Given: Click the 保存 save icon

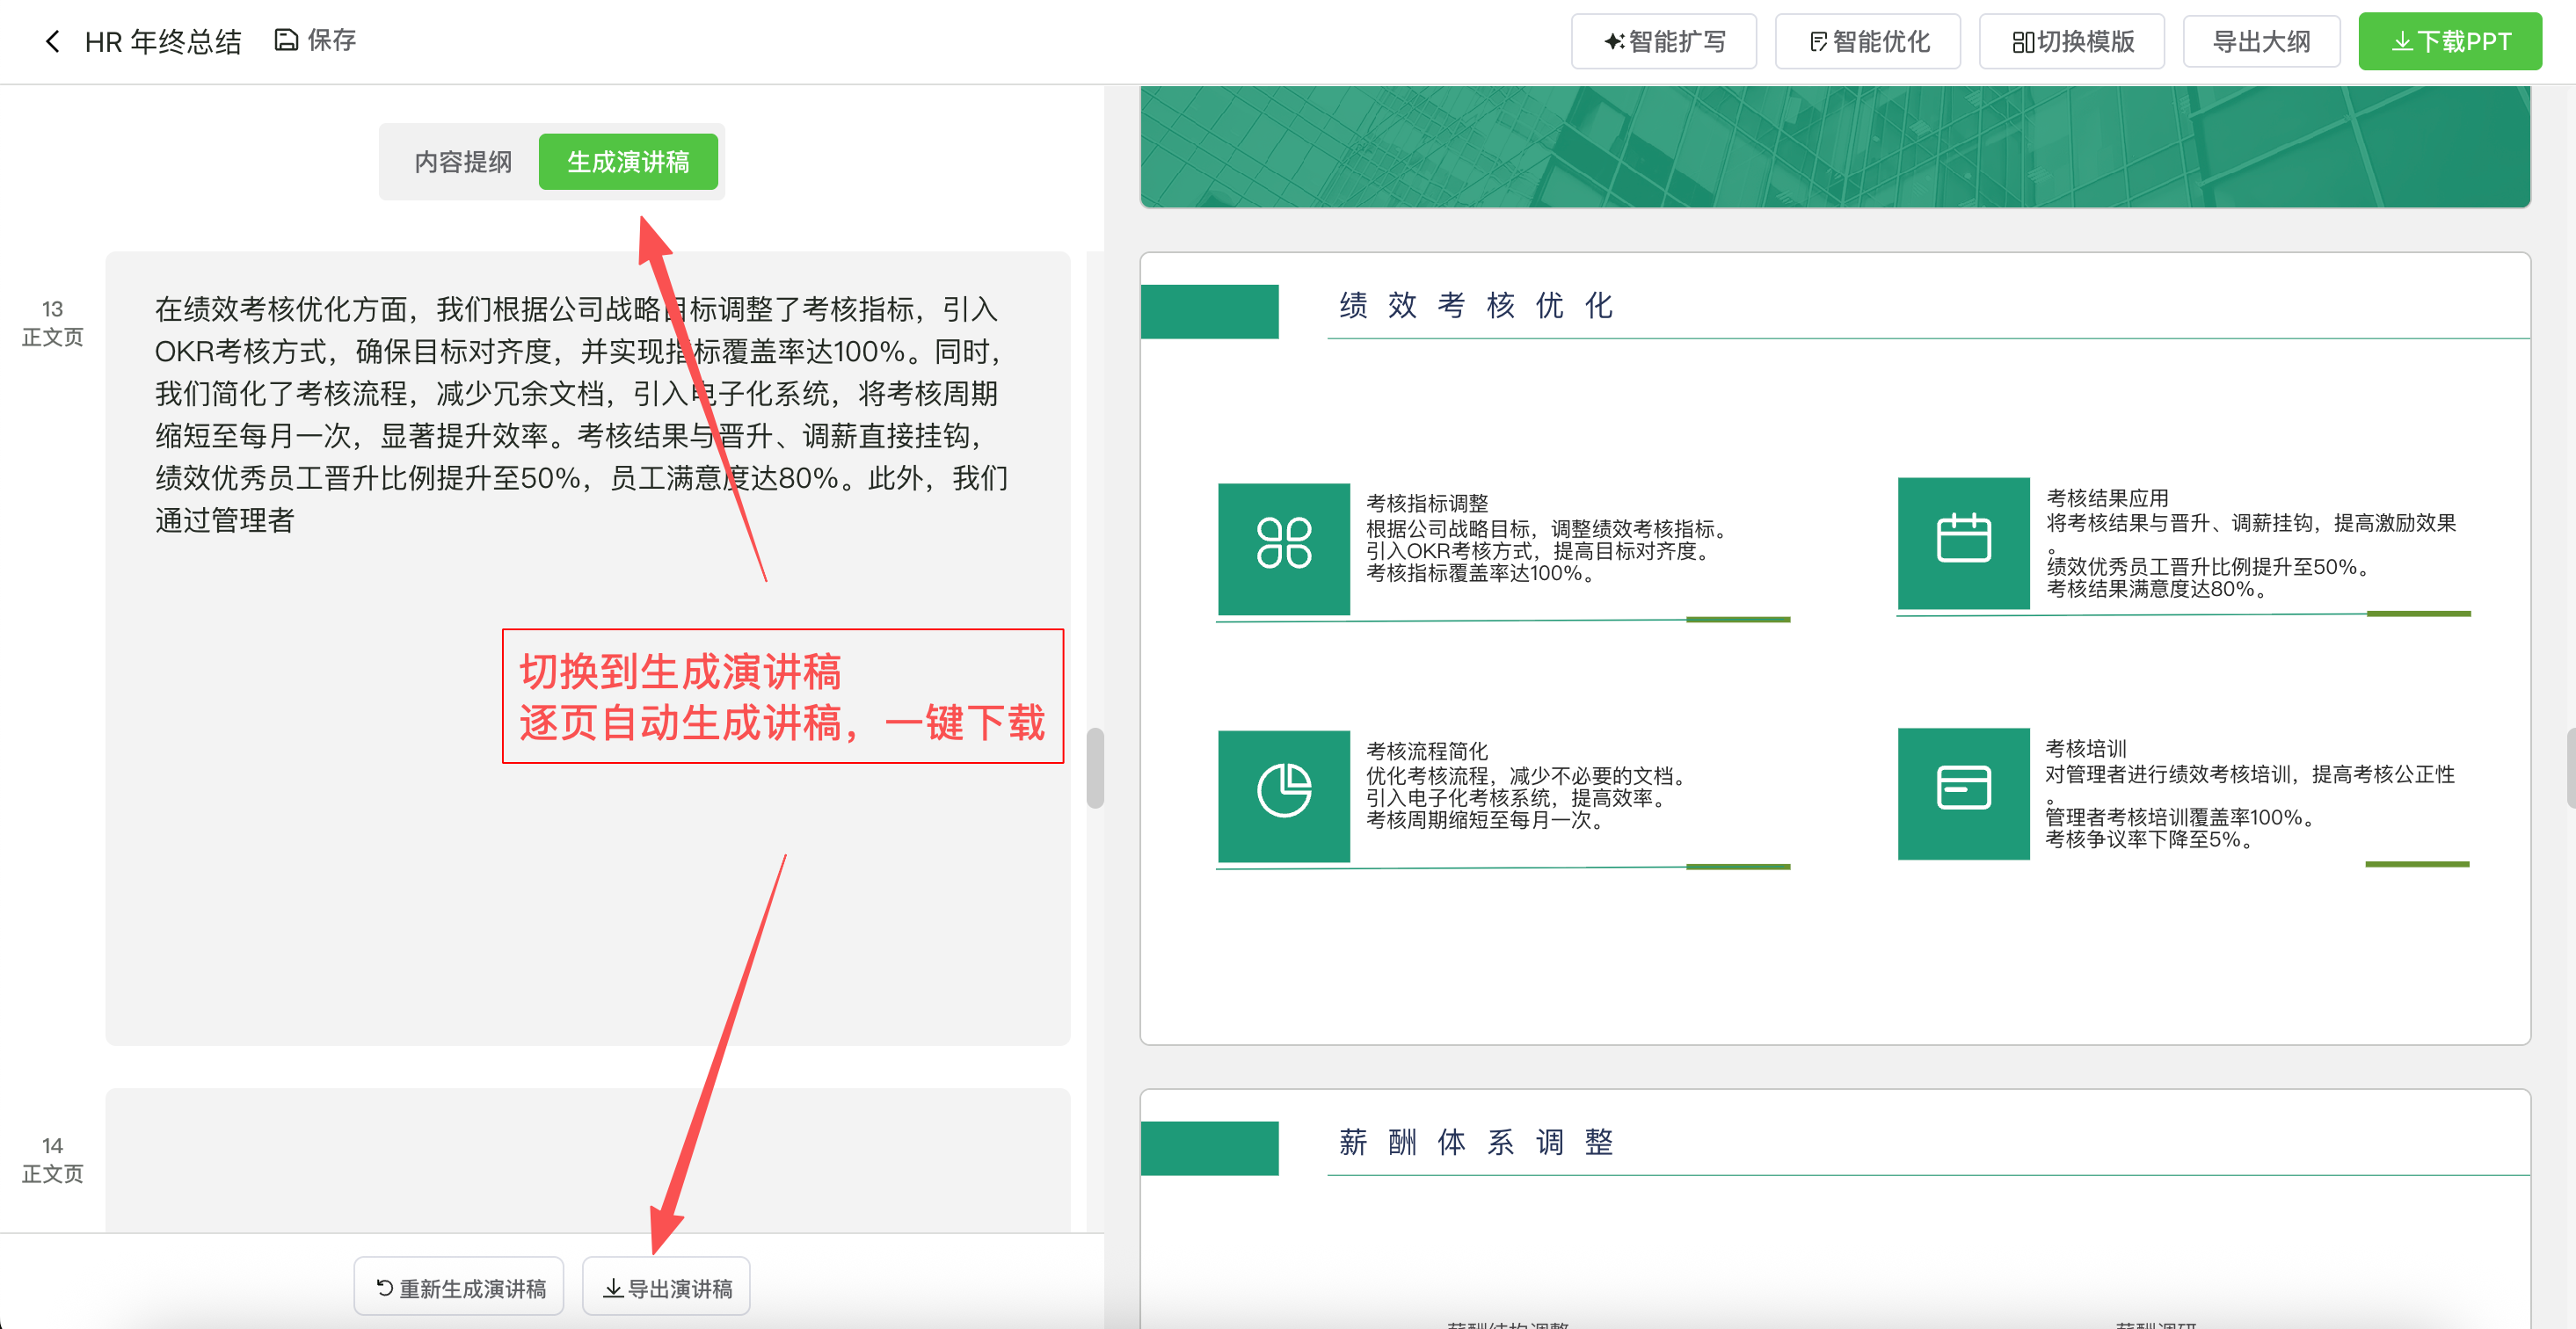Looking at the screenshot, I should pos(286,40).
